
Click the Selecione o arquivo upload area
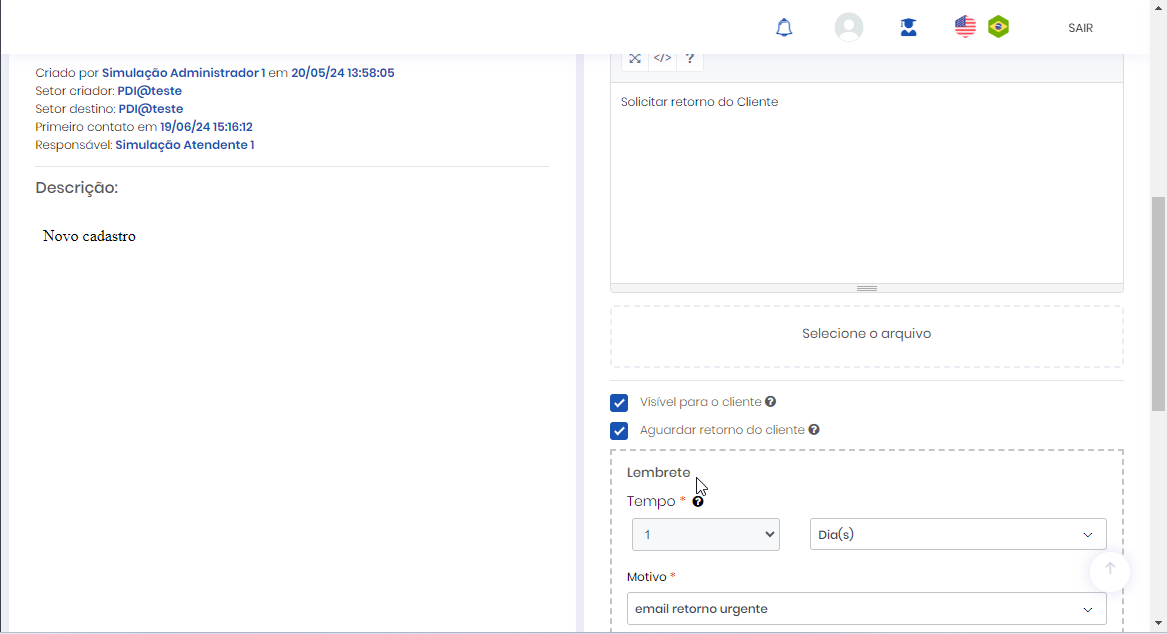[x=866, y=334]
